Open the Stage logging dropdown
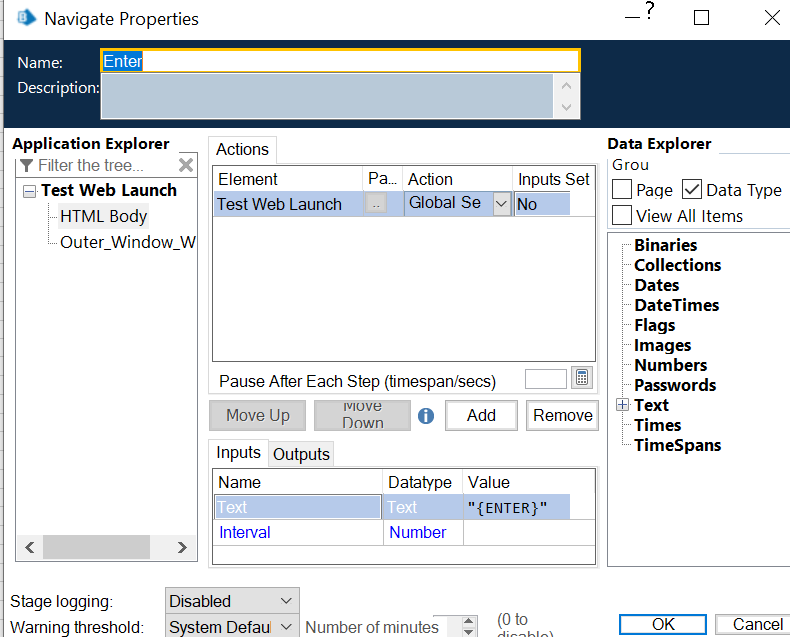The width and height of the screenshot is (790, 637). (x=287, y=601)
